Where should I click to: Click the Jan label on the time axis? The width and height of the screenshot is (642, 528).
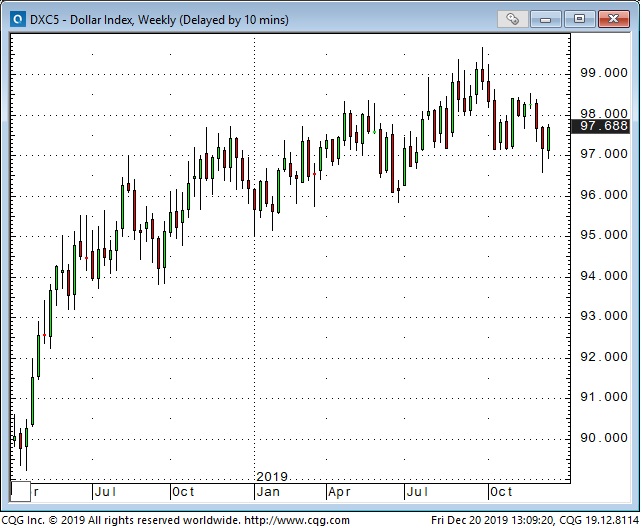tap(268, 492)
